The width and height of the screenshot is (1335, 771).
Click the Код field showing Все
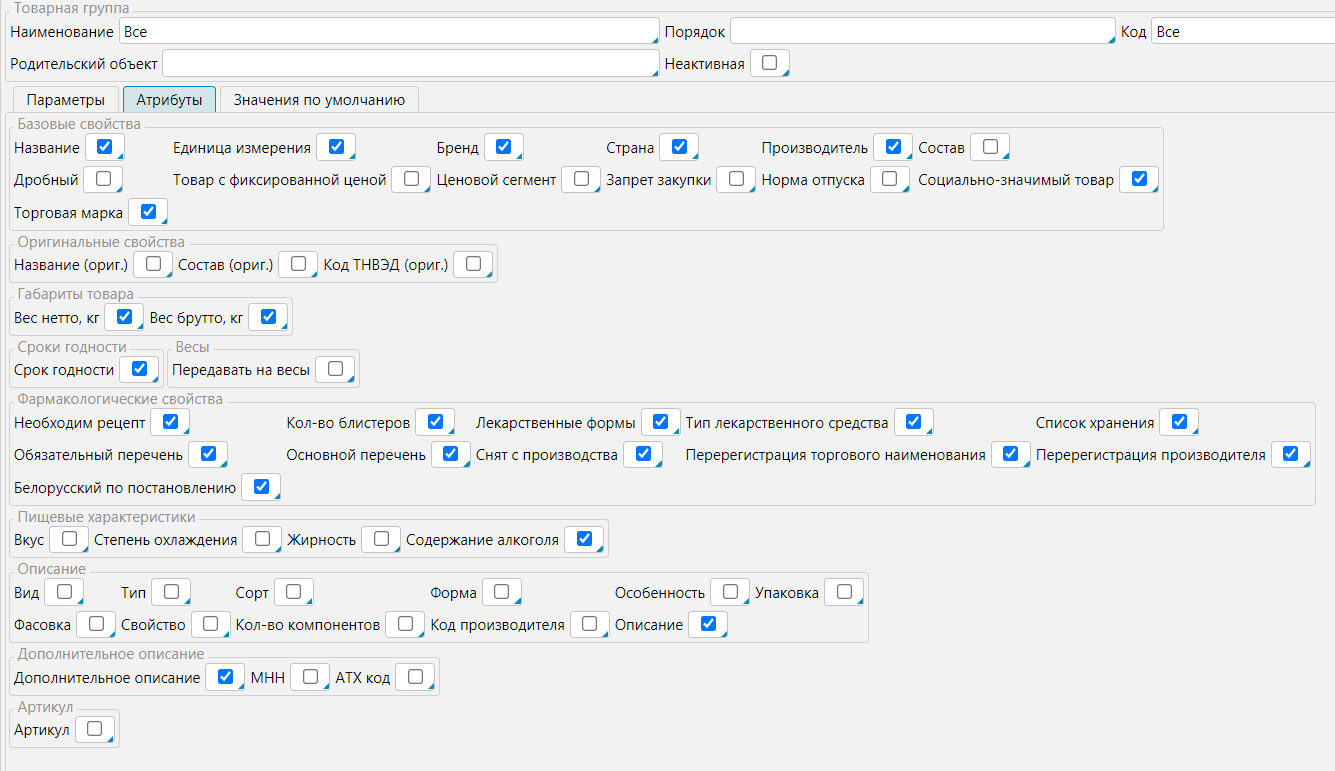pos(1242,32)
